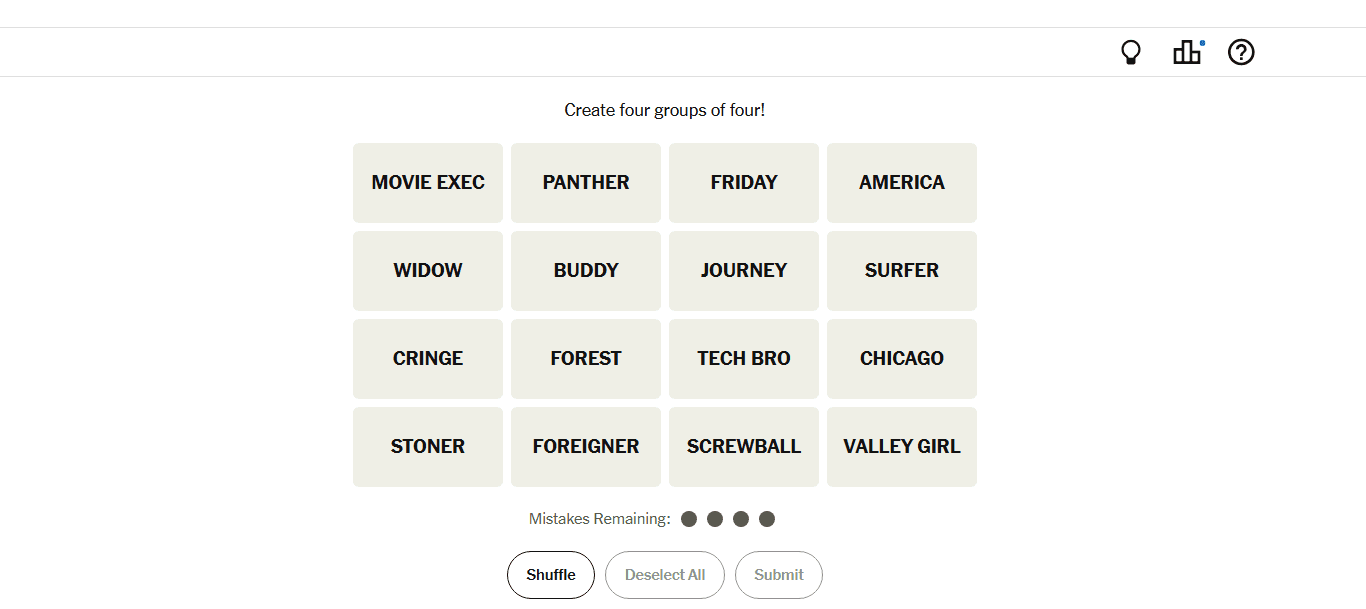Select the JOURNEY word tile

point(744,271)
